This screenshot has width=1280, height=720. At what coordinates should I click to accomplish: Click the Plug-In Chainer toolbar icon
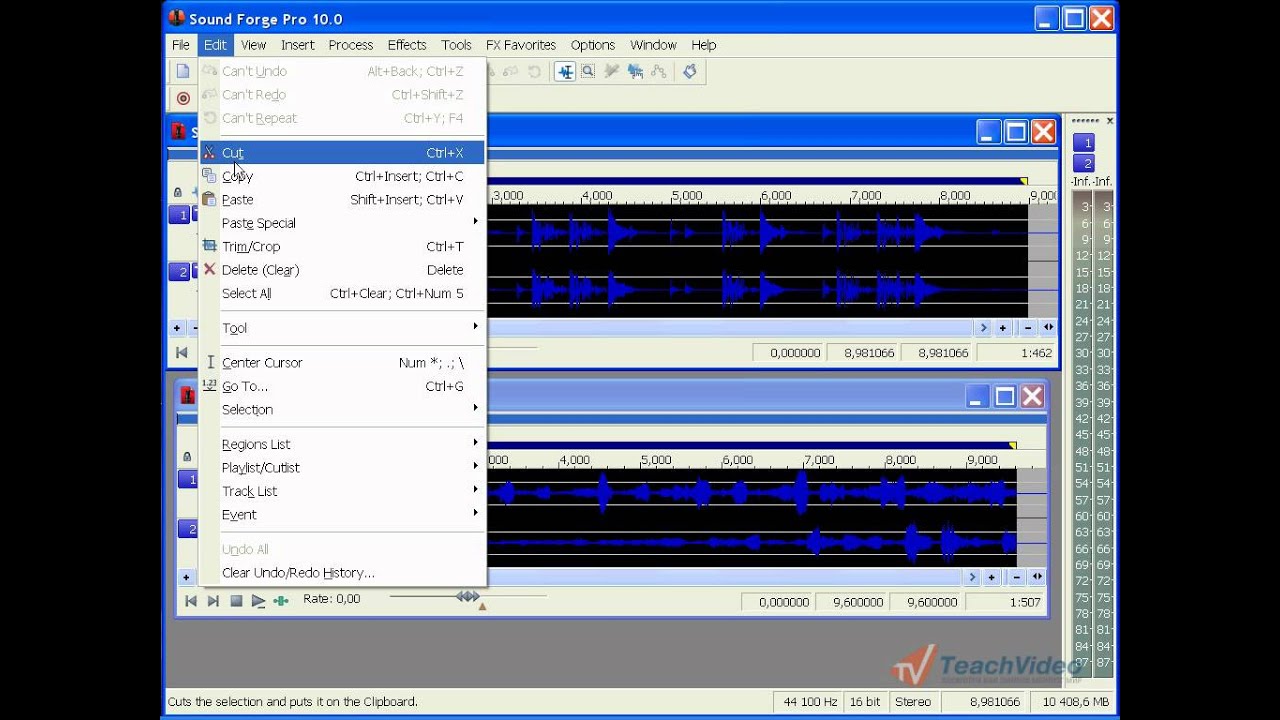pyautogui.click(x=690, y=71)
